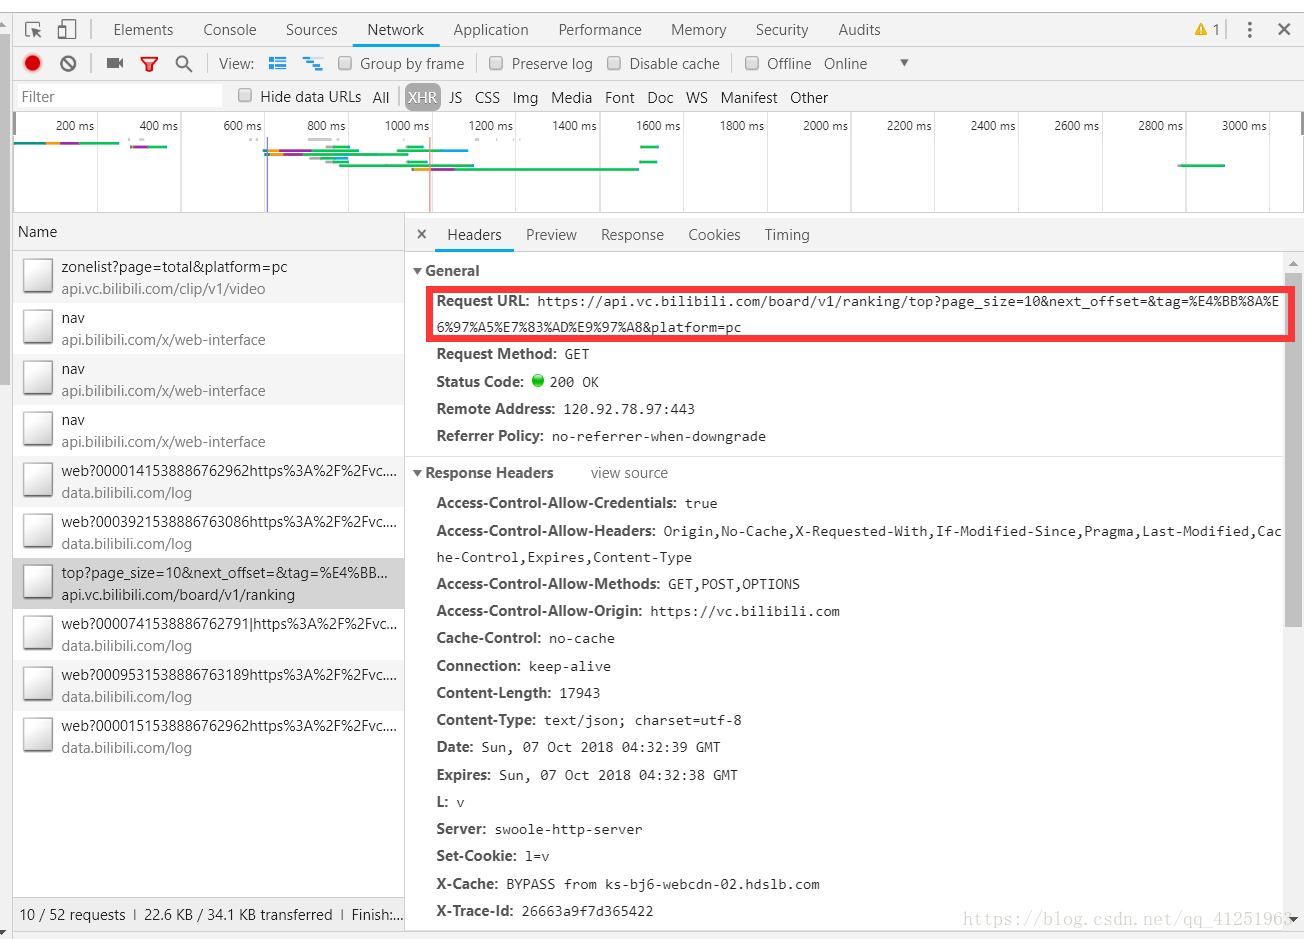The height and width of the screenshot is (939, 1304).
Task: Click view source for response headers
Action: point(629,473)
